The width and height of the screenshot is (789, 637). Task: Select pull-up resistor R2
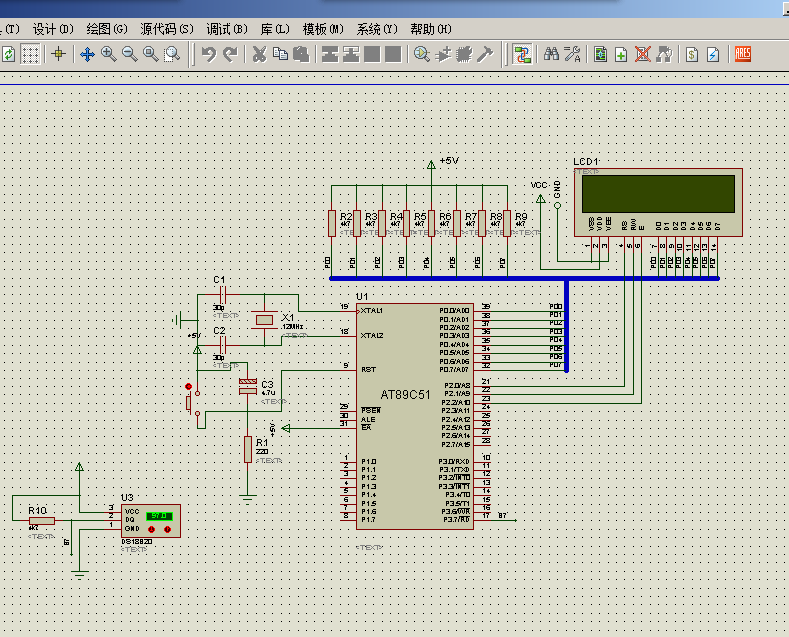[332, 223]
